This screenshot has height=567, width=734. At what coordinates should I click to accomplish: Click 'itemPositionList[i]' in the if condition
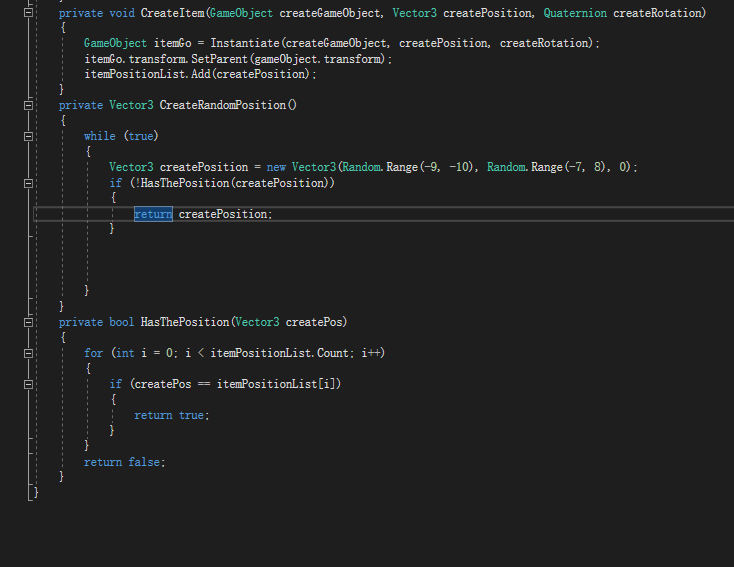click(x=276, y=384)
